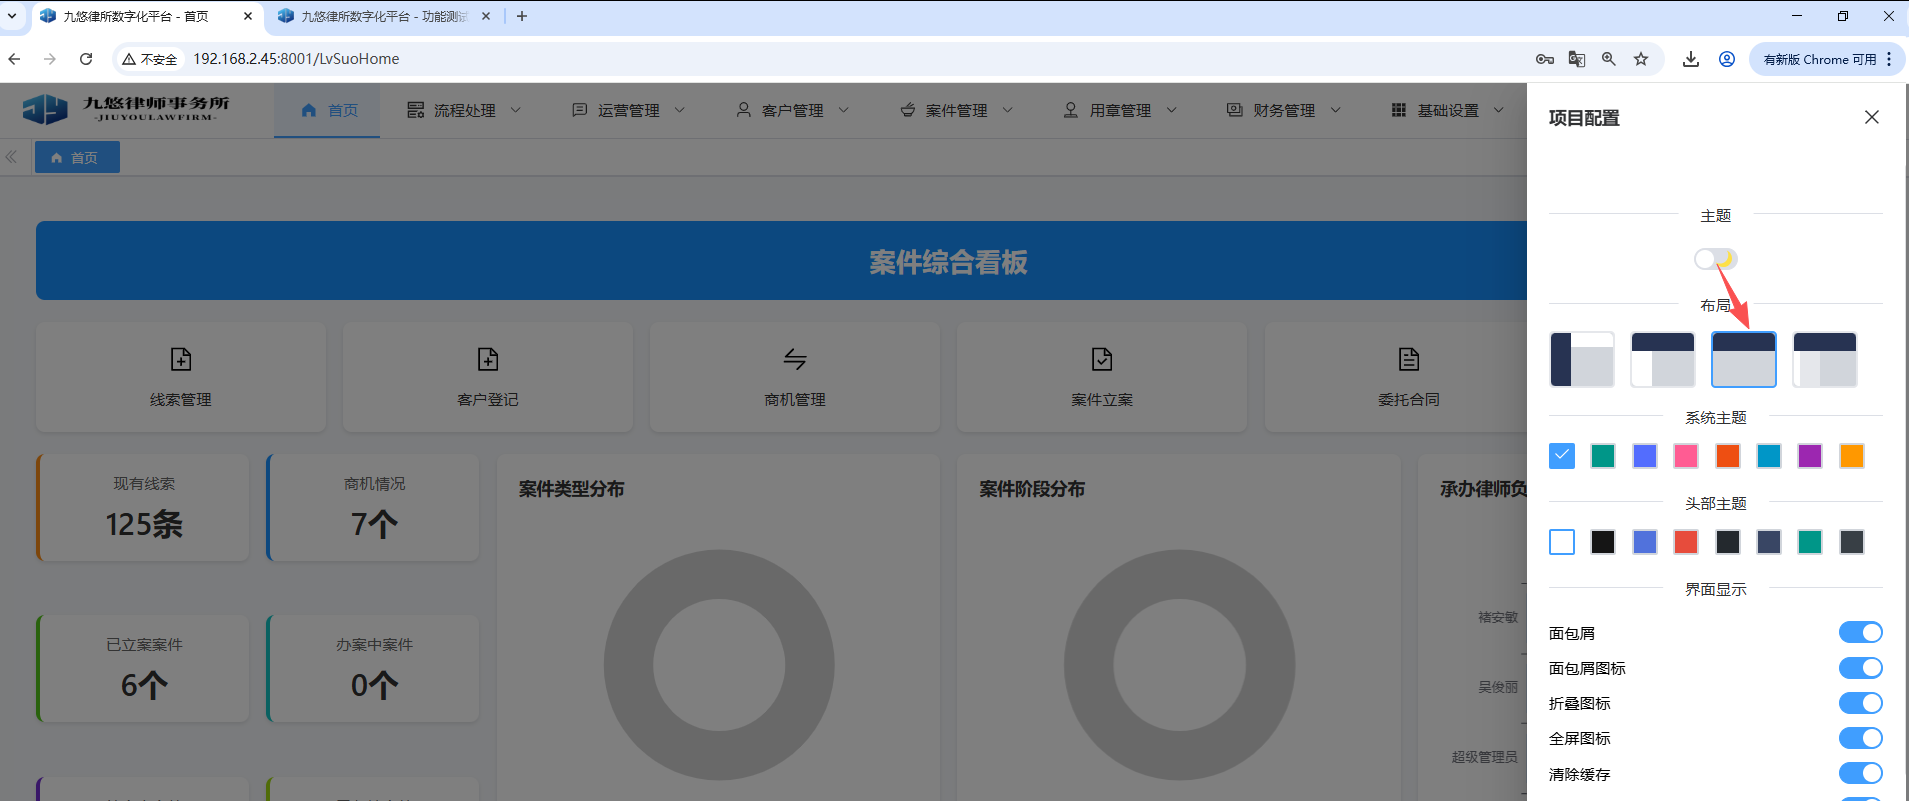Choose the purple system theme color
Viewport: 1909px width, 801px height.
(x=1809, y=456)
